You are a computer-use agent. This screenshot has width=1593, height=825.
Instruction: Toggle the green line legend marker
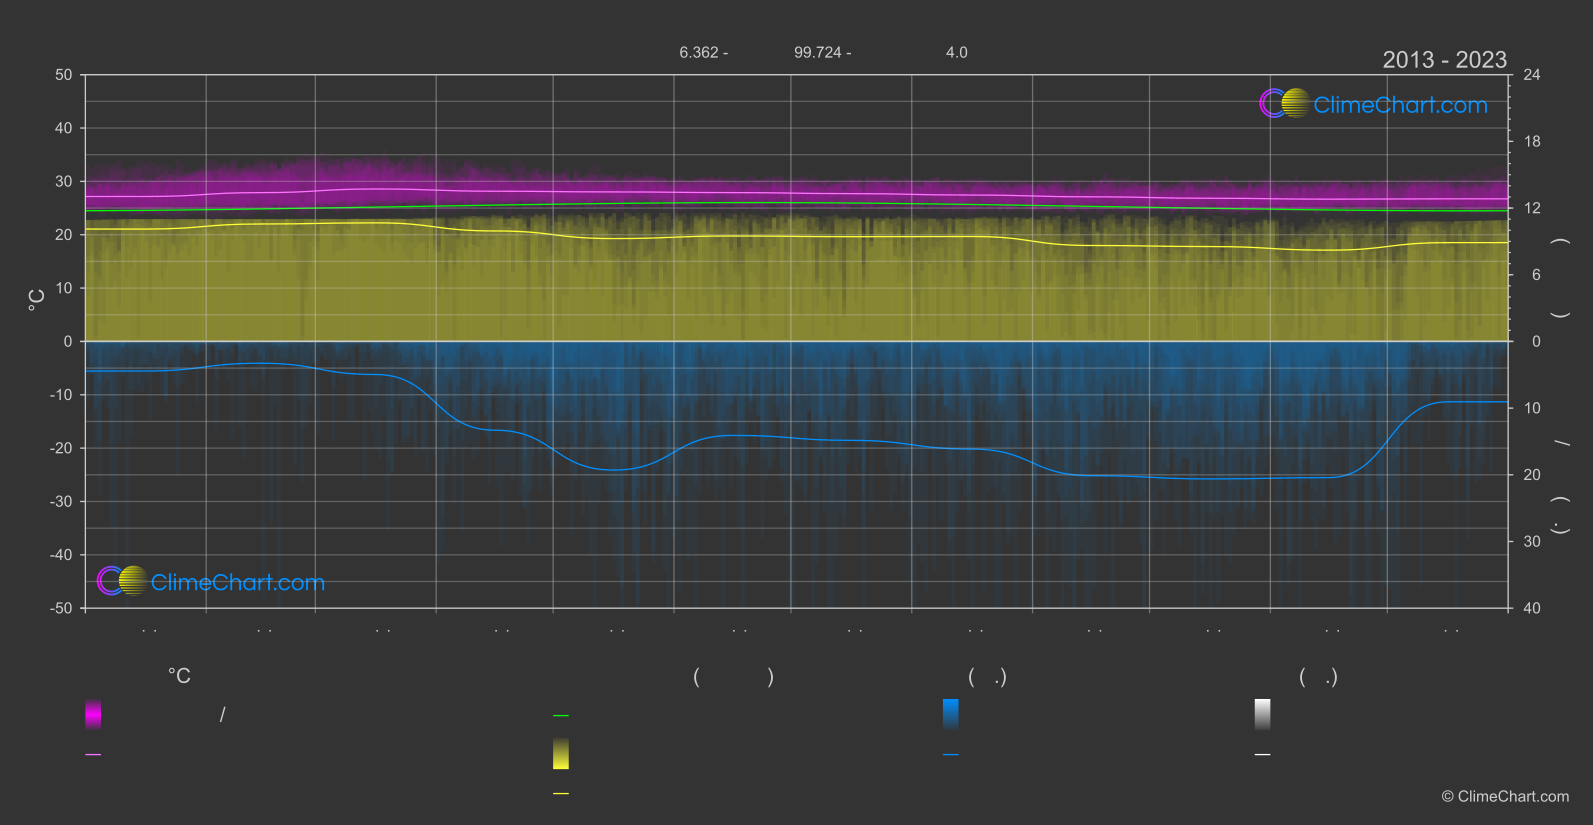561,715
